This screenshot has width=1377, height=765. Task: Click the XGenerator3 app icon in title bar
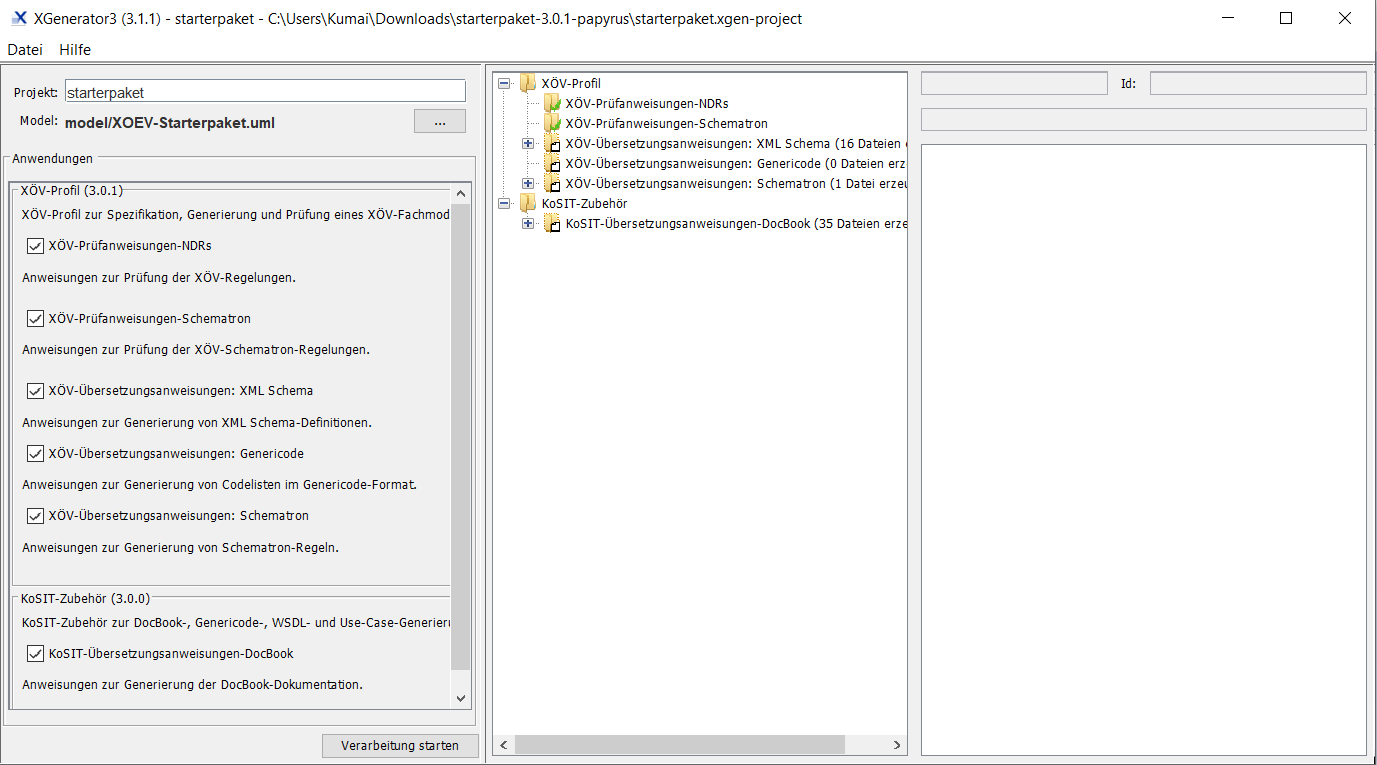[x=18, y=18]
